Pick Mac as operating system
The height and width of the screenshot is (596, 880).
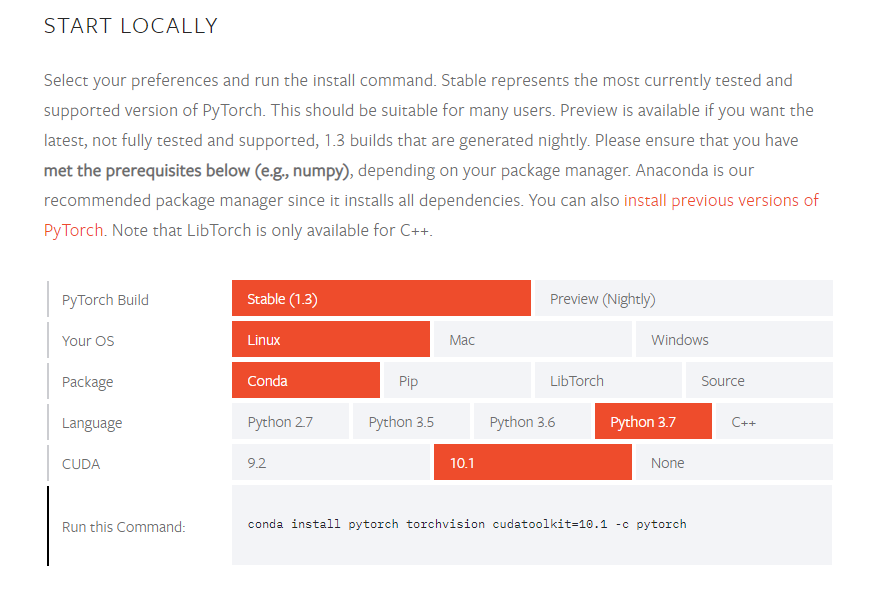533,340
